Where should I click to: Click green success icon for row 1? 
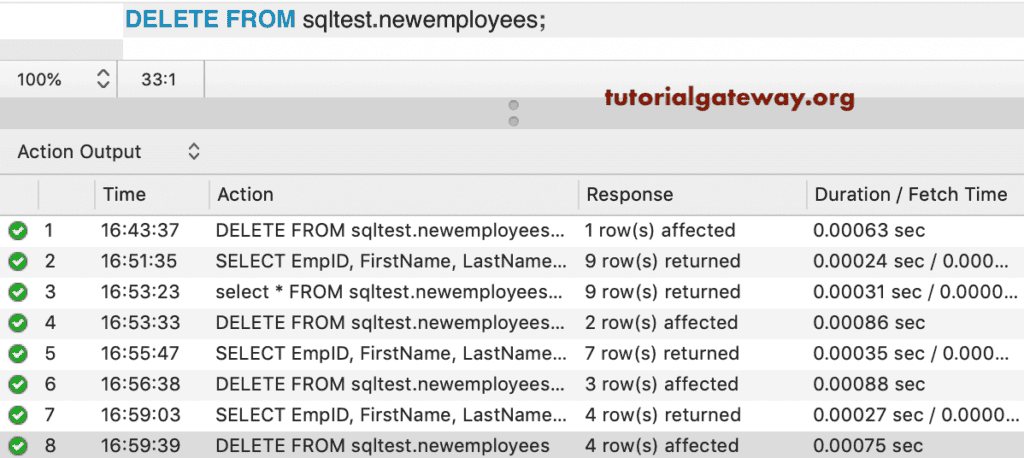[x=18, y=231]
